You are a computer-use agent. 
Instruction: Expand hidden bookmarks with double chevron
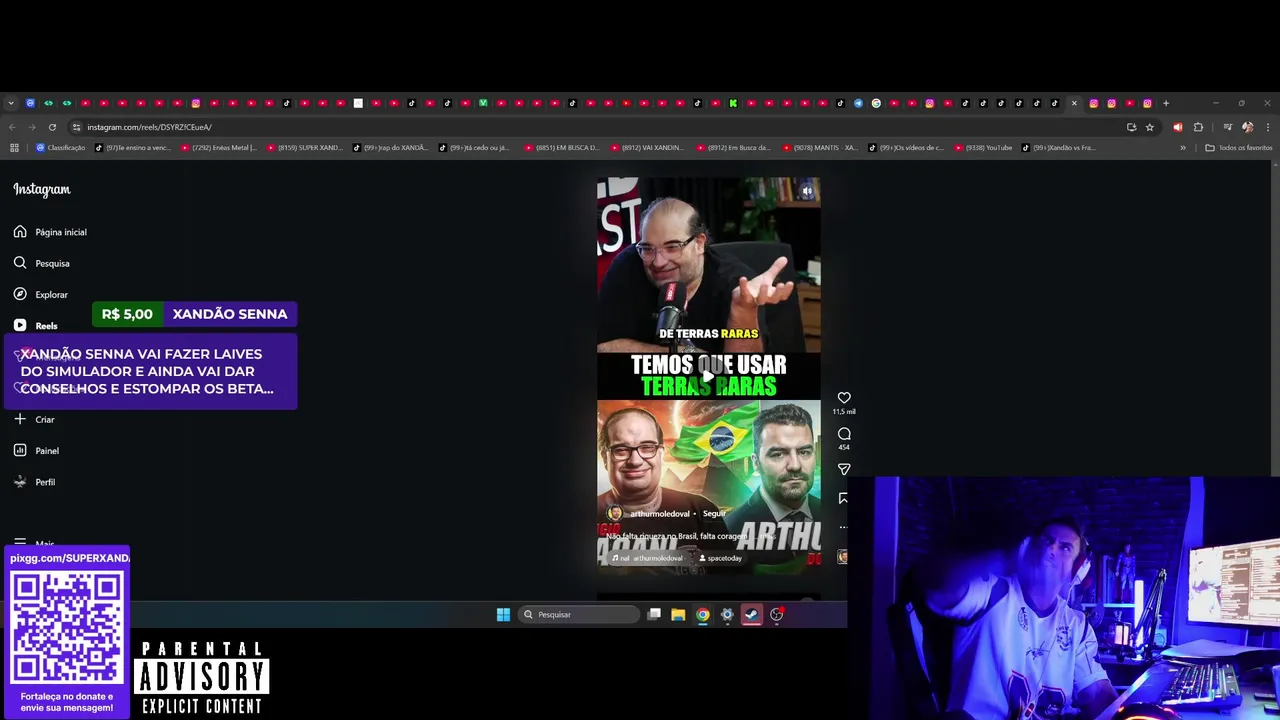1183,148
